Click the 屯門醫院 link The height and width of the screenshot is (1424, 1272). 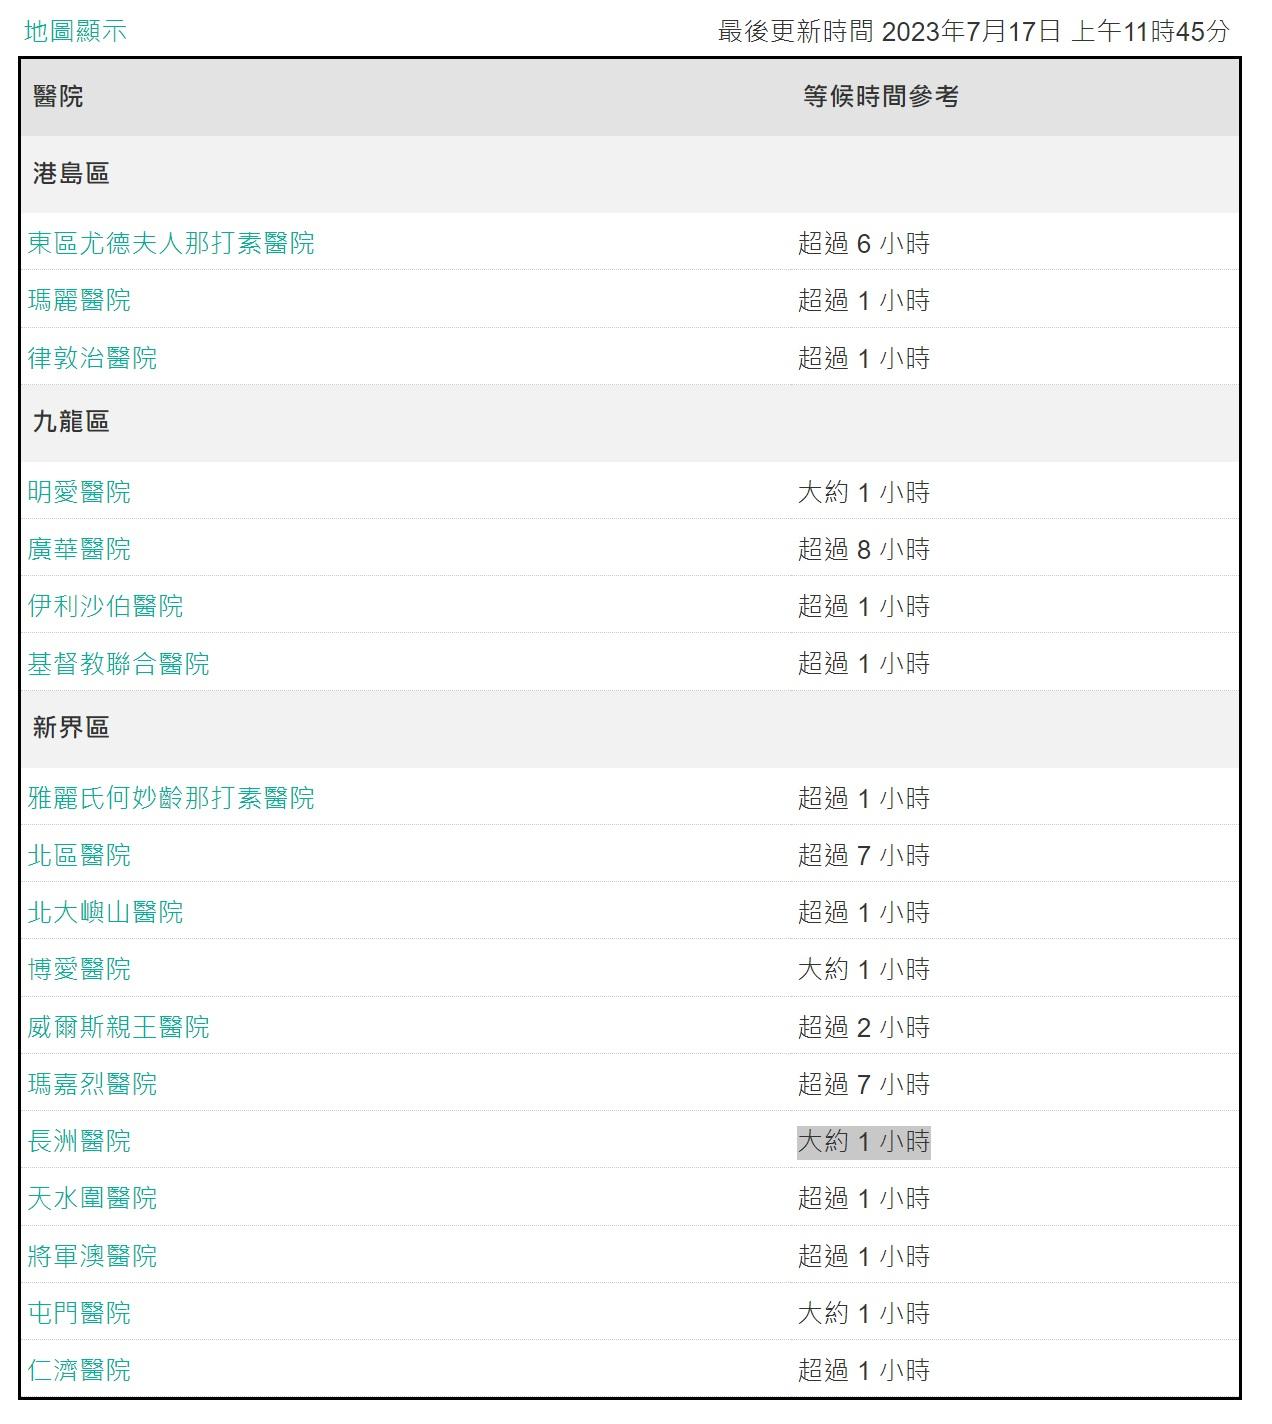[x=79, y=1313]
